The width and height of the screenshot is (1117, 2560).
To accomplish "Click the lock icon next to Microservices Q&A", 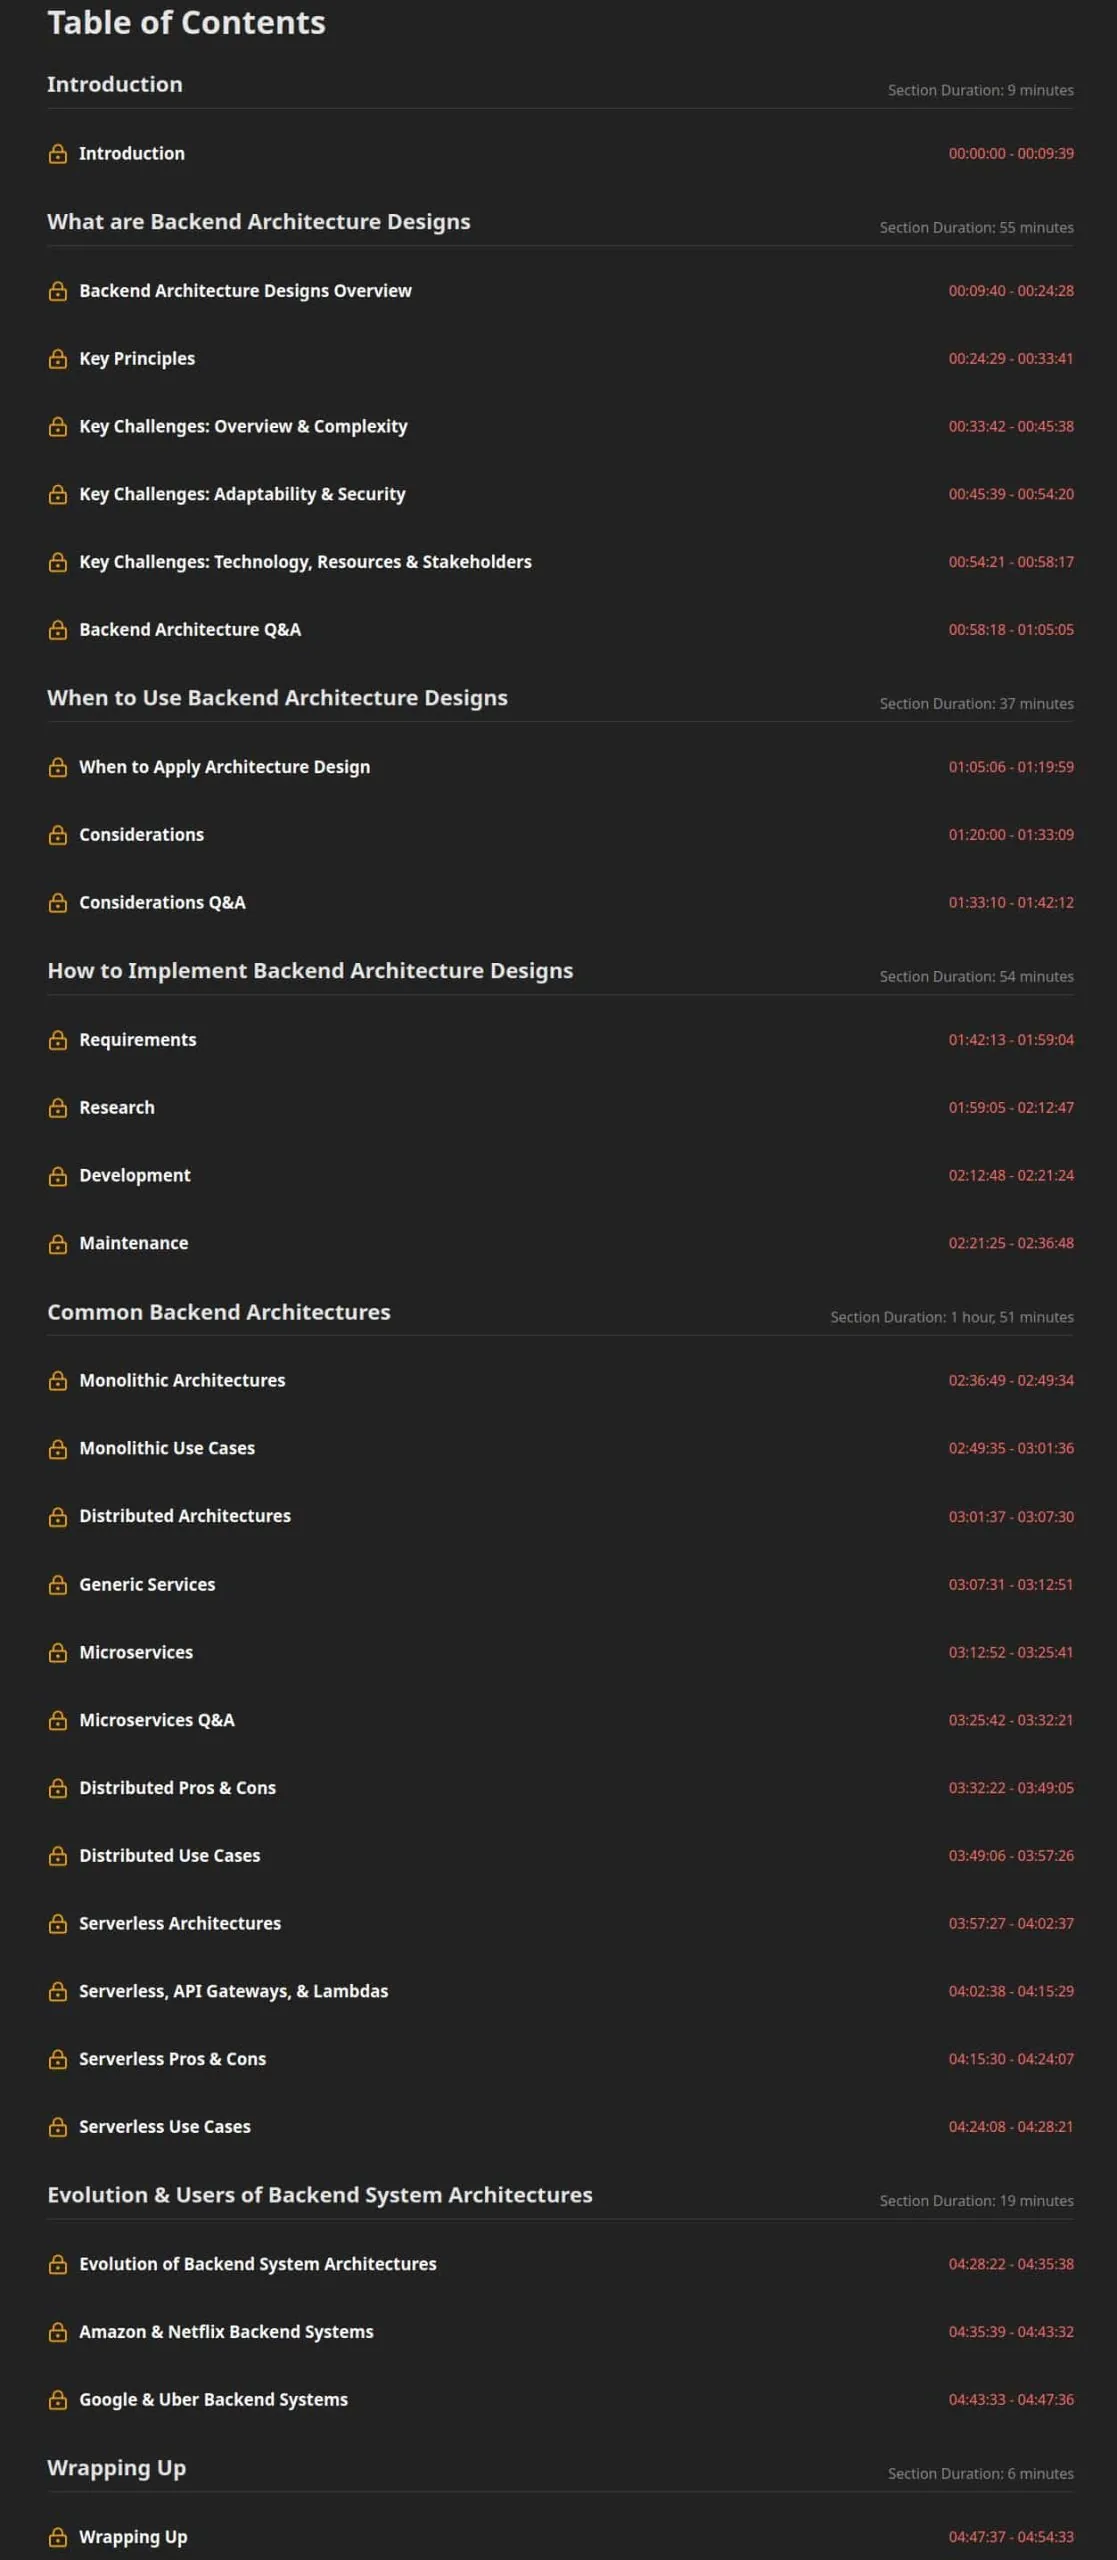I will click(x=58, y=1720).
